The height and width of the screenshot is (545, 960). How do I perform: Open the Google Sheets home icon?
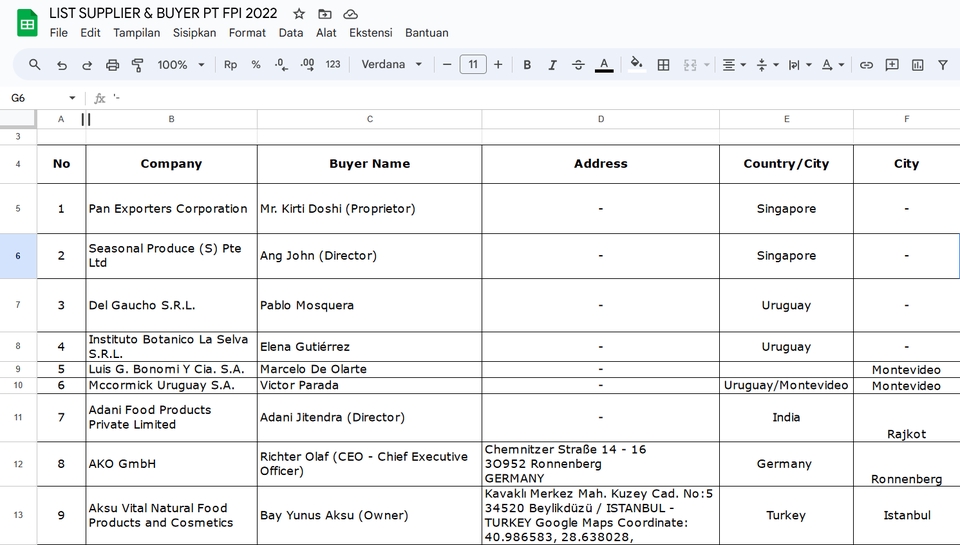pyautogui.click(x=28, y=23)
